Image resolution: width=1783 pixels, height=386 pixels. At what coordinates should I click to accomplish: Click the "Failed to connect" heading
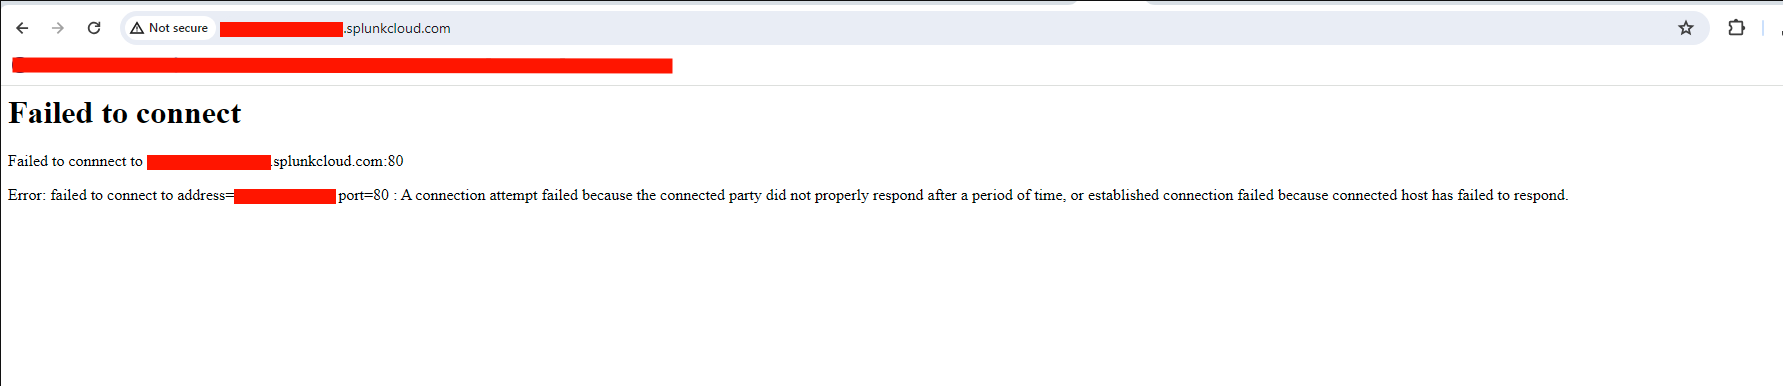point(125,113)
